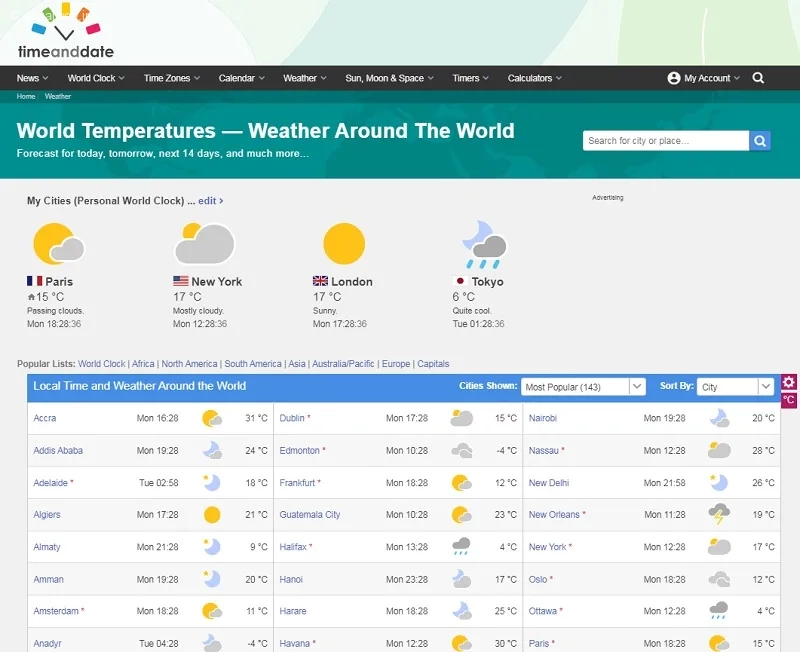Click the Weather breadcrumb link

[58, 96]
